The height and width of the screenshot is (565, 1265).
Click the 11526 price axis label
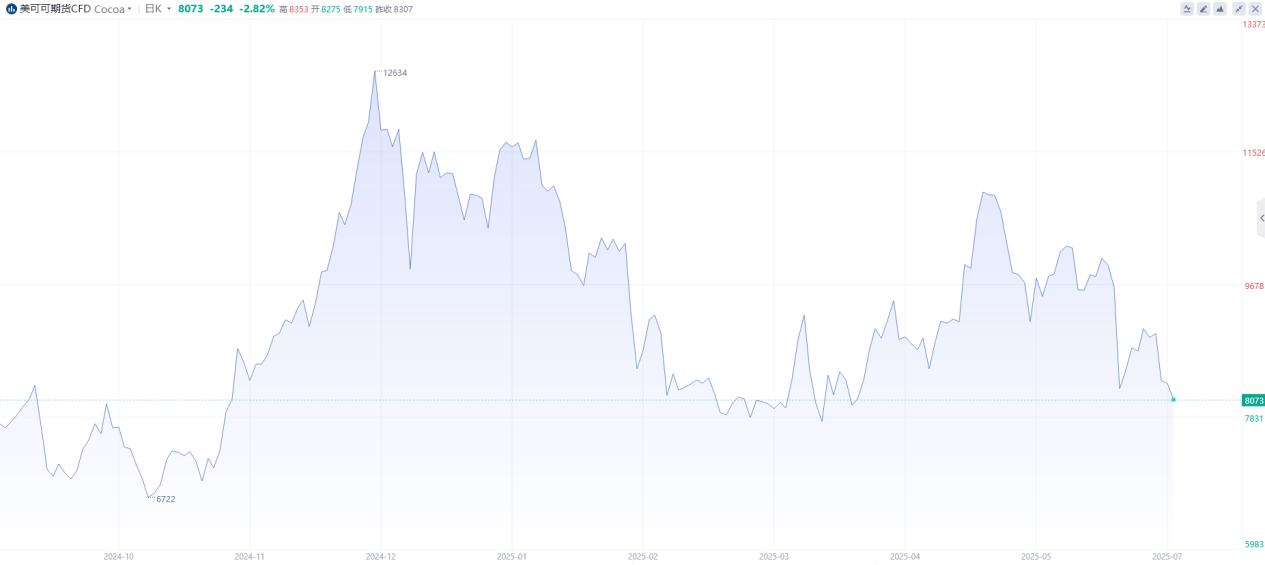tap(1253, 153)
